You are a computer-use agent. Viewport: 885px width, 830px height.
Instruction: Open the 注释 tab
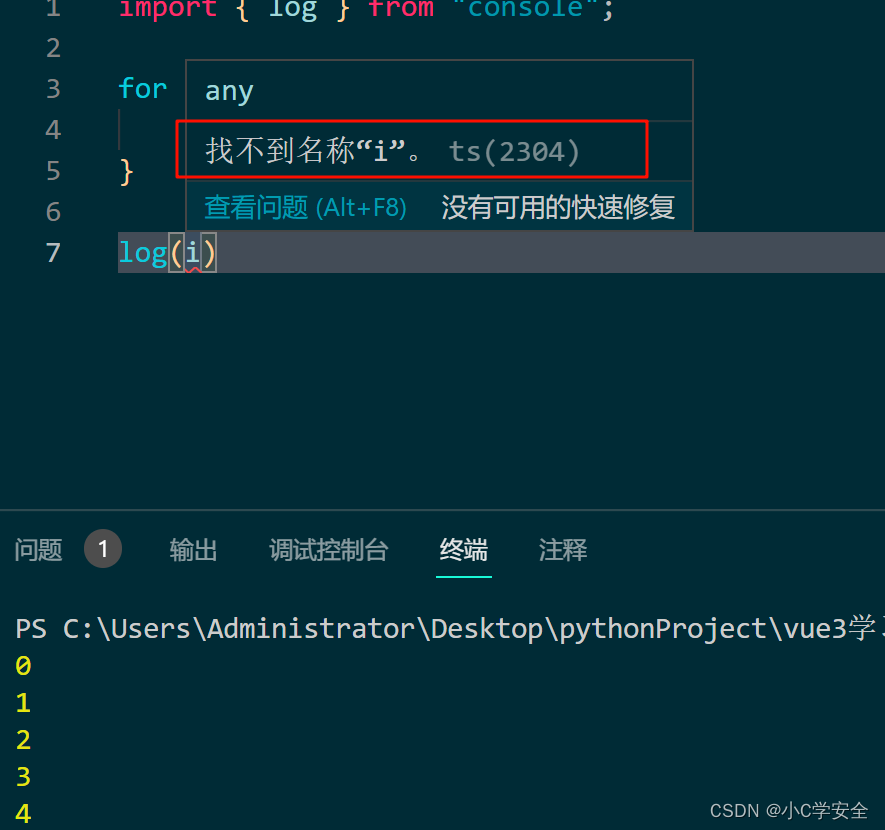pos(562,550)
